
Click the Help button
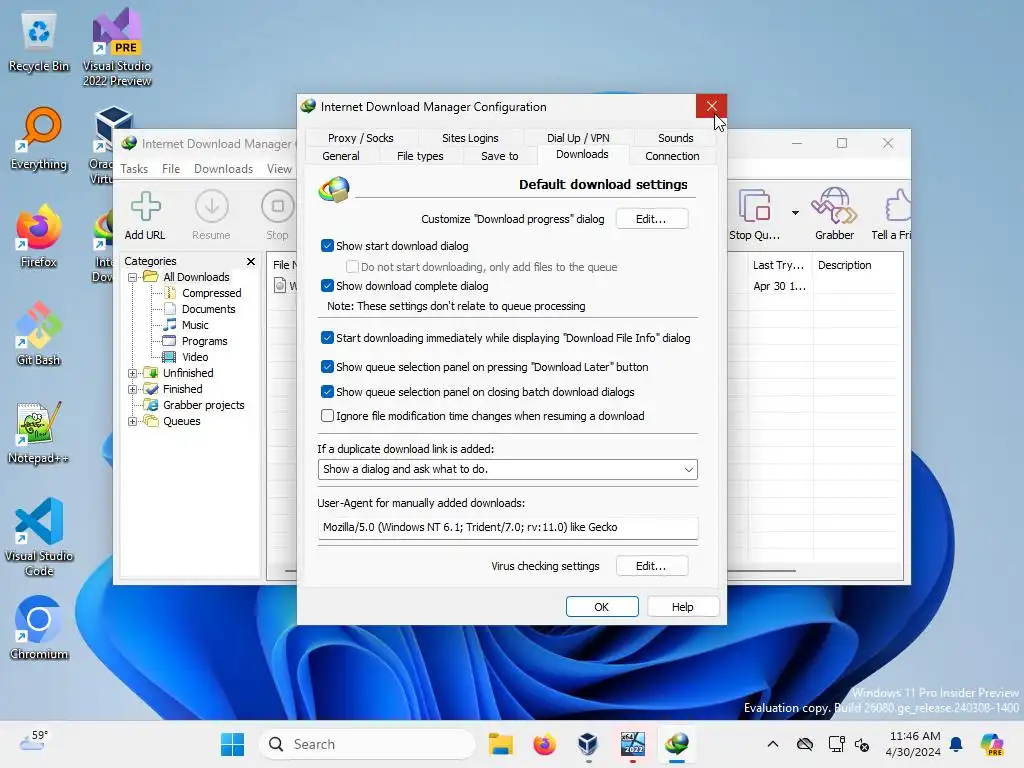tap(682, 607)
